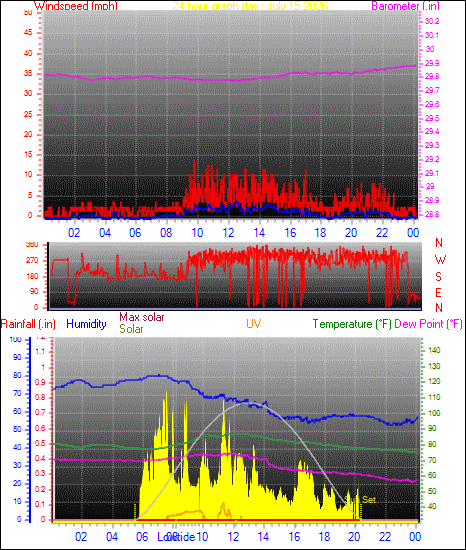Viewport: 466px width, 550px height.
Task: Click the Barometer (.in) axis title
Action: coord(405,6)
